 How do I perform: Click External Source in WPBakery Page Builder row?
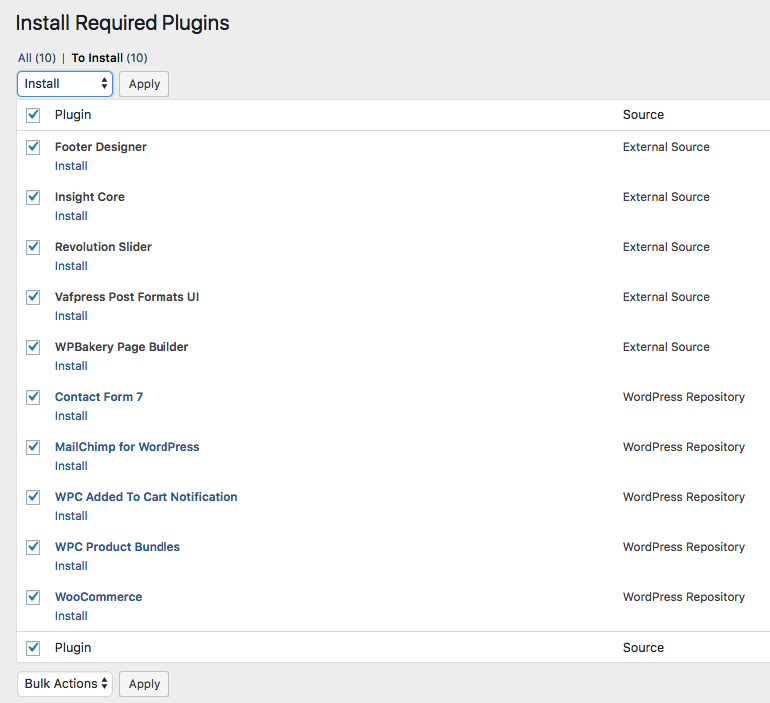pyautogui.click(x=666, y=348)
